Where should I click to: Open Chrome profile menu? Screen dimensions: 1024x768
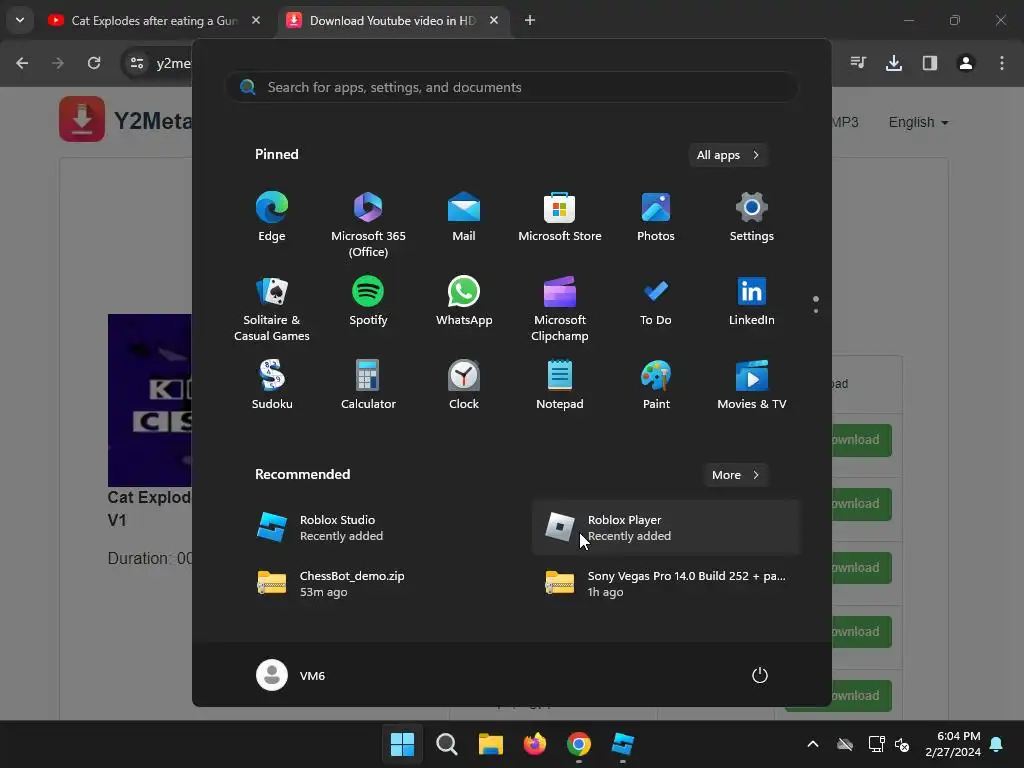tap(966, 63)
